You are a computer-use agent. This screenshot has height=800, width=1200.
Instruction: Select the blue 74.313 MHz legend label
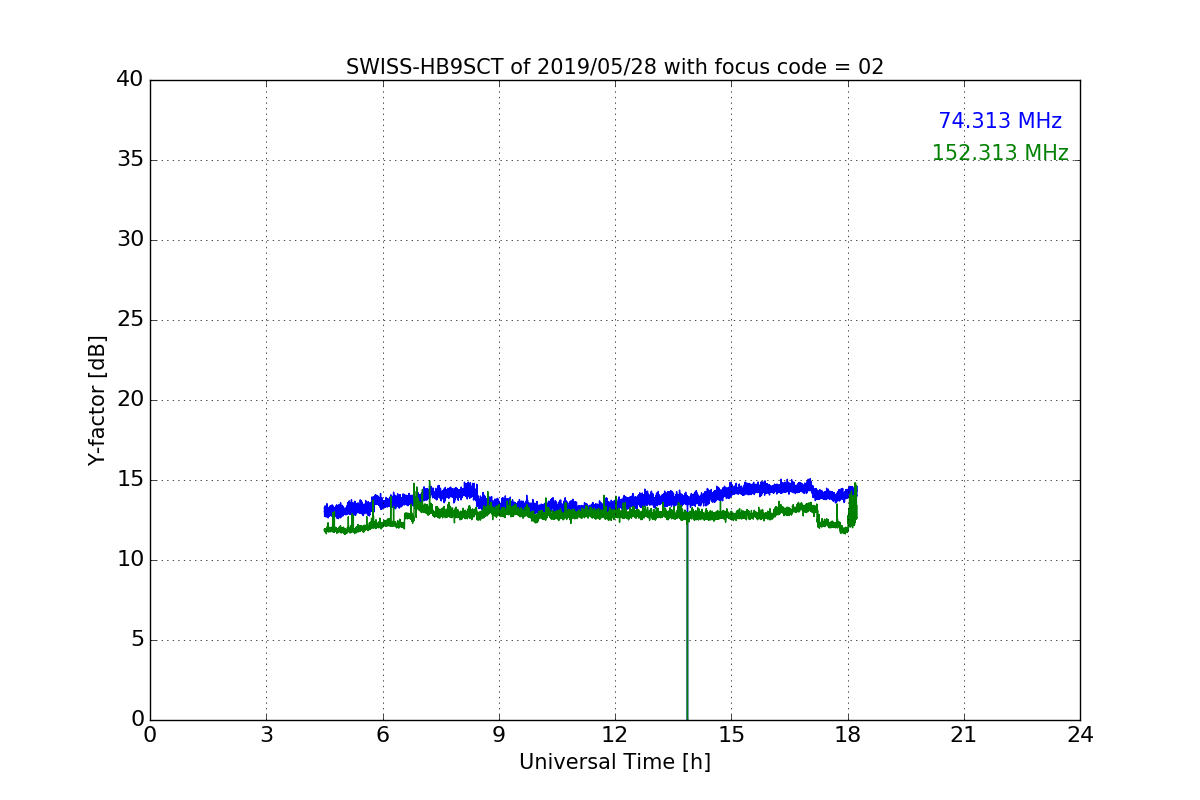tap(1000, 121)
